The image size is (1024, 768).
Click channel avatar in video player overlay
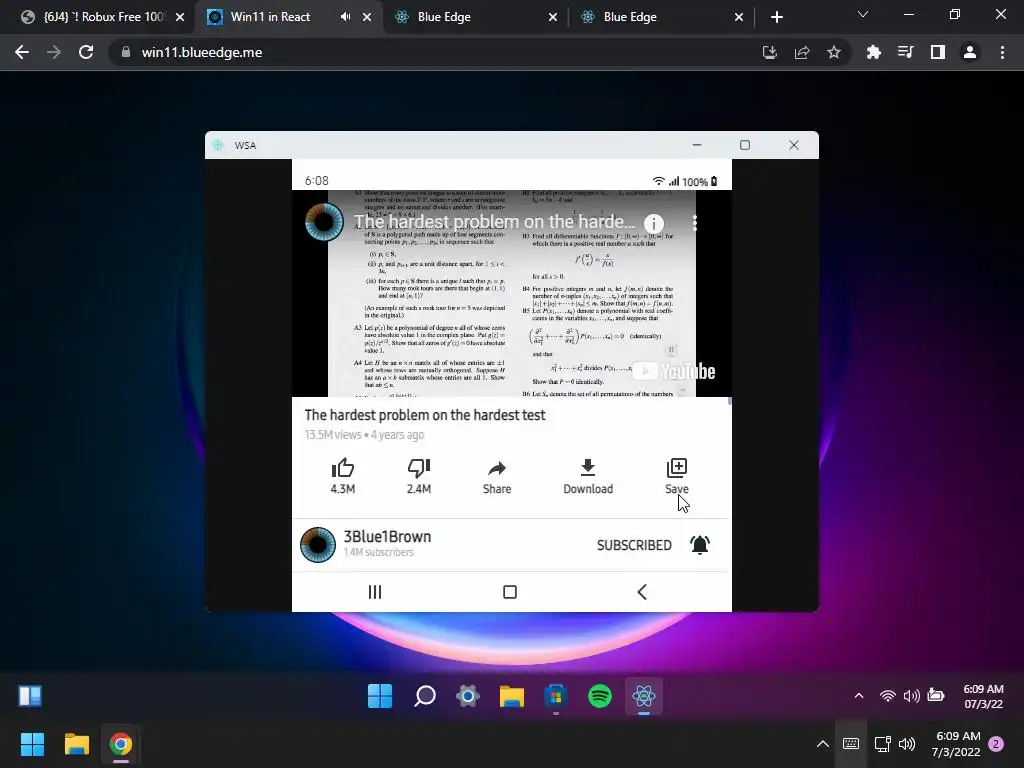[x=324, y=222]
